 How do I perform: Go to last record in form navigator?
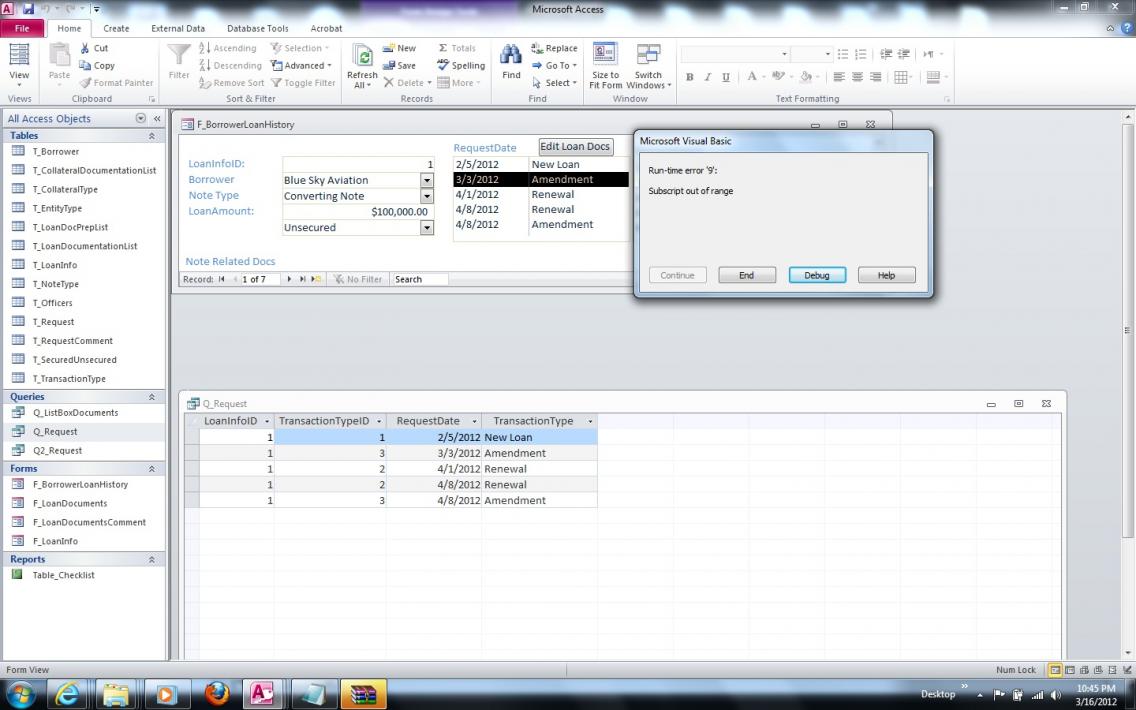[302, 279]
